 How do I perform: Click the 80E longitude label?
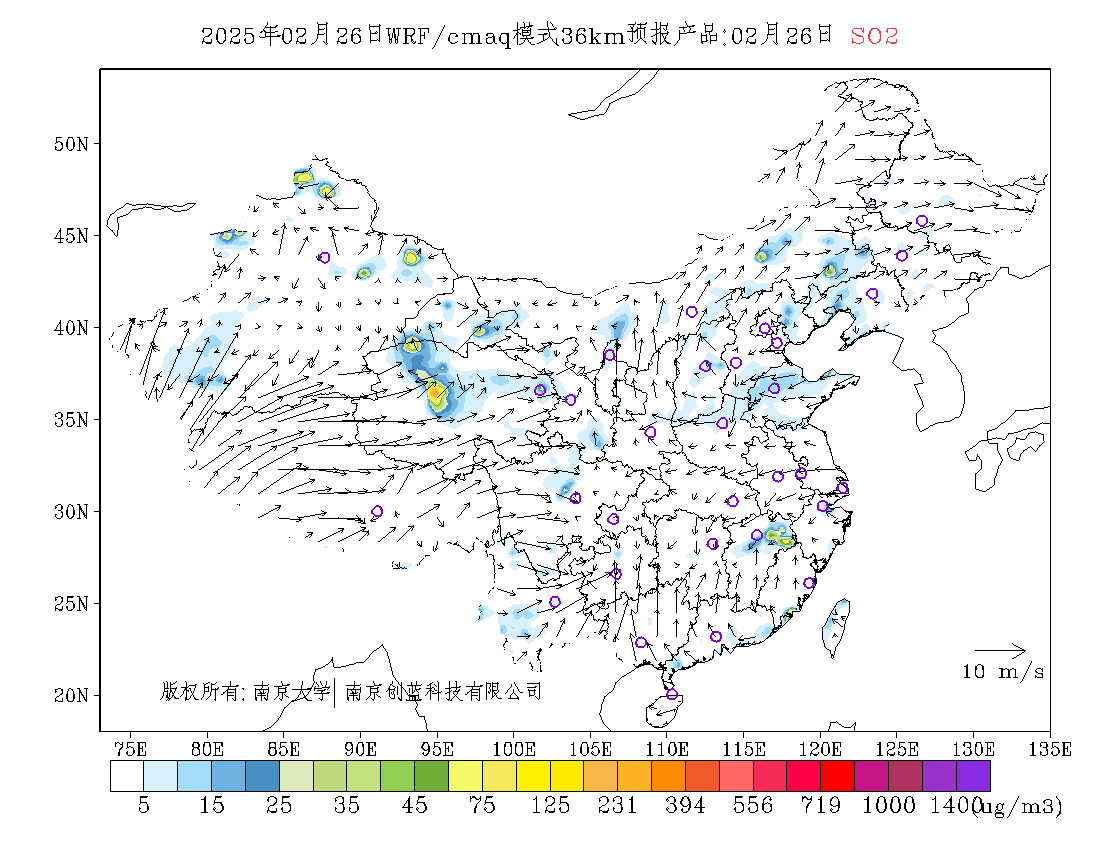pyautogui.click(x=207, y=749)
